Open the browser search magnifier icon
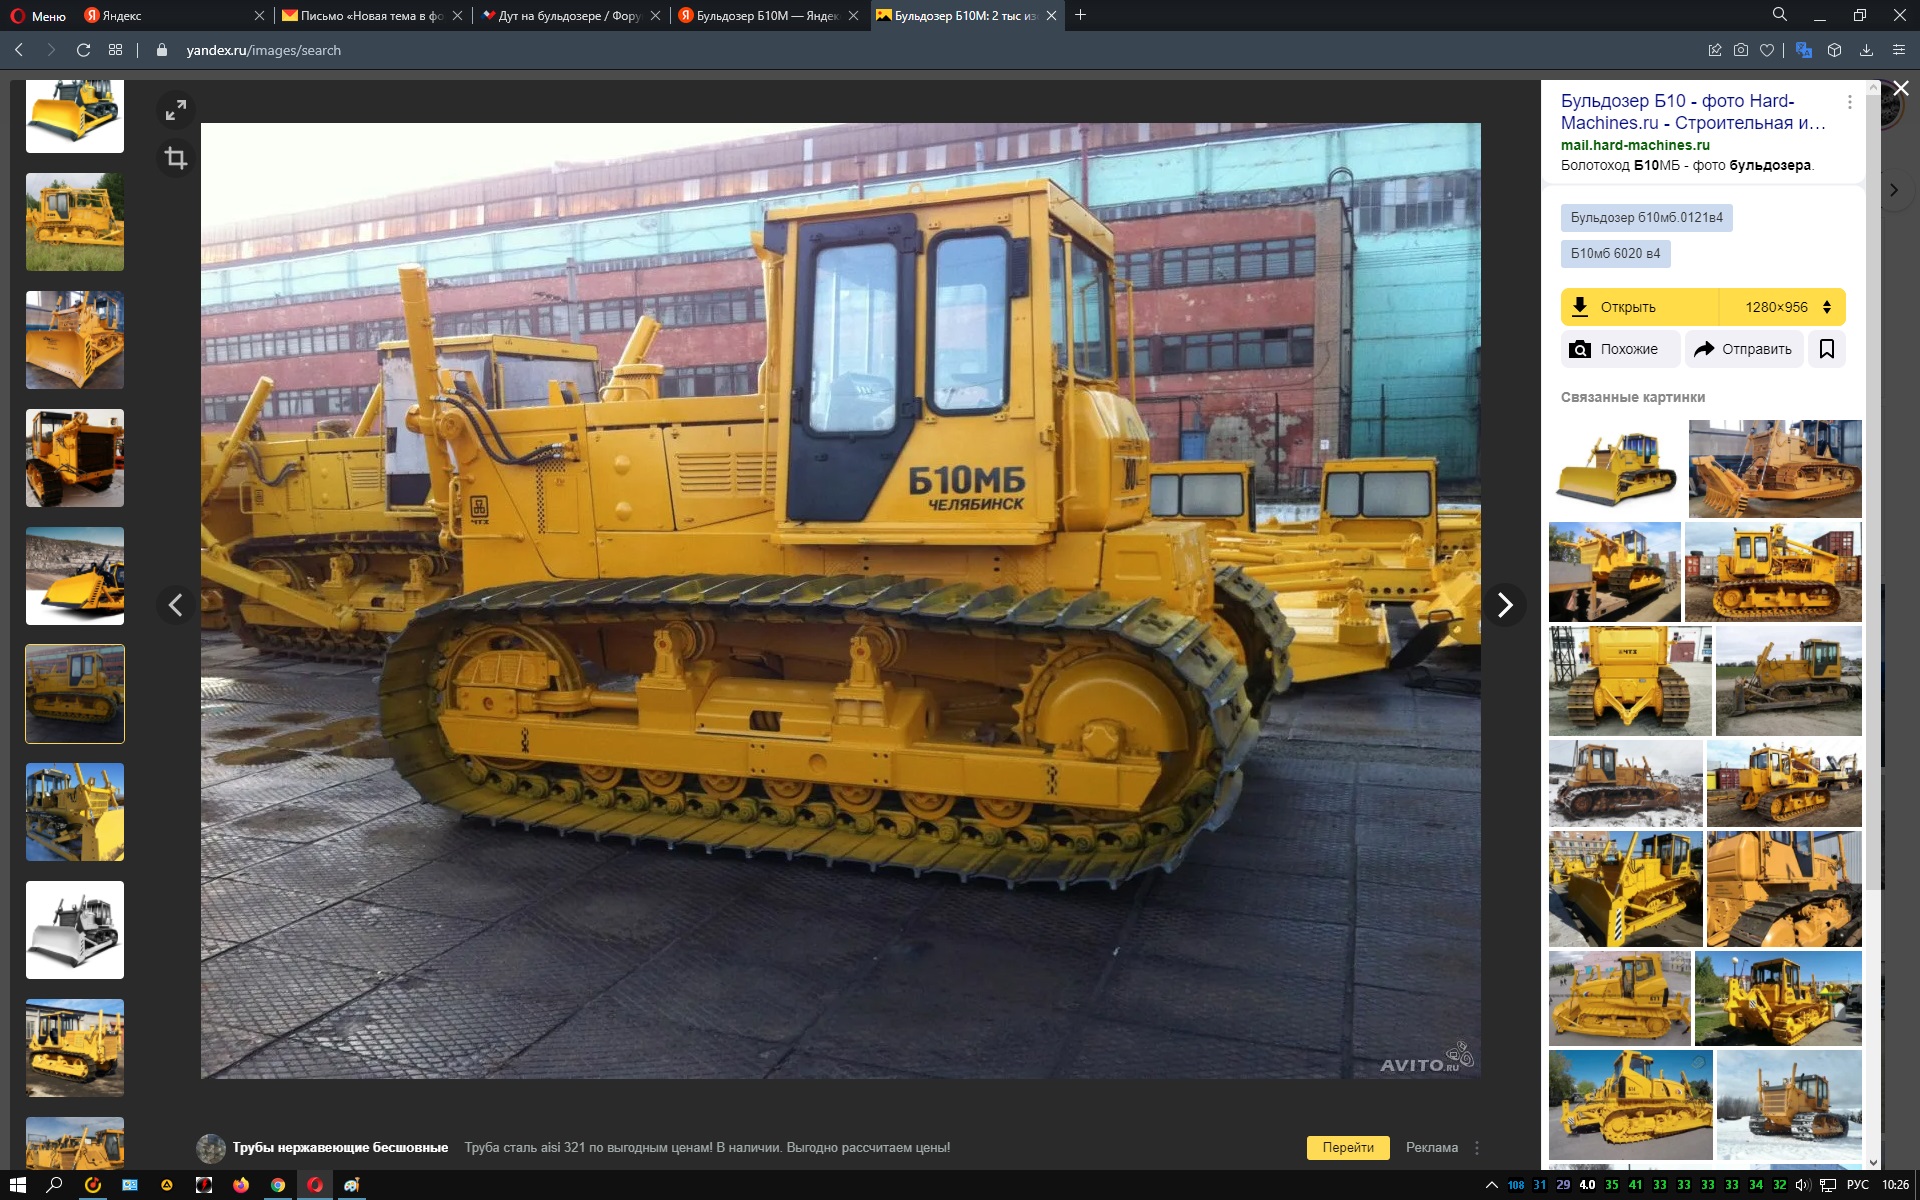The width and height of the screenshot is (1920, 1200). coord(1780,15)
